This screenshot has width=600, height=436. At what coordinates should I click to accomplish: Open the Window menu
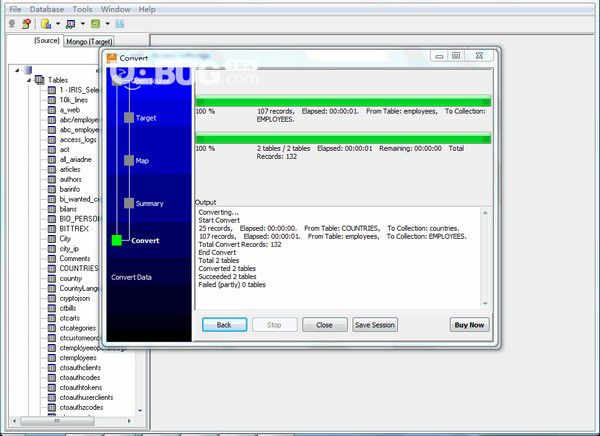pos(116,9)
